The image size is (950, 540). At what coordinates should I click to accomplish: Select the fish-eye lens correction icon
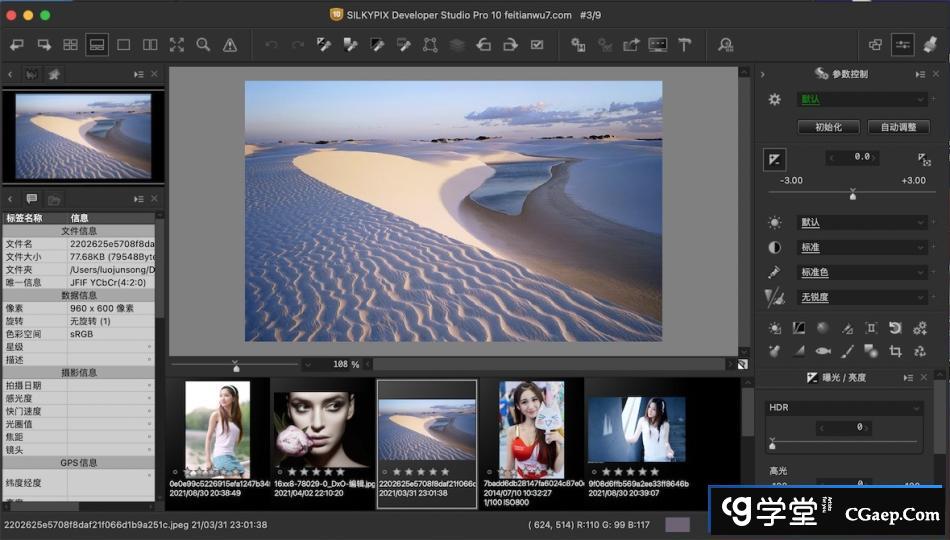(823, 351)
